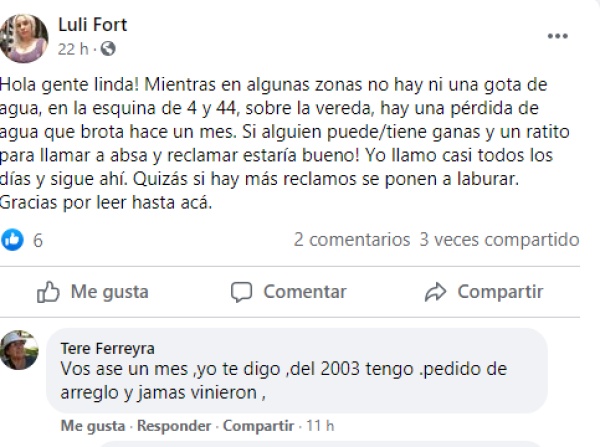Viewport: 600px width, 447px height.
Task: Click the thumbs-up Me gusta icon
Action: (48, 292)
